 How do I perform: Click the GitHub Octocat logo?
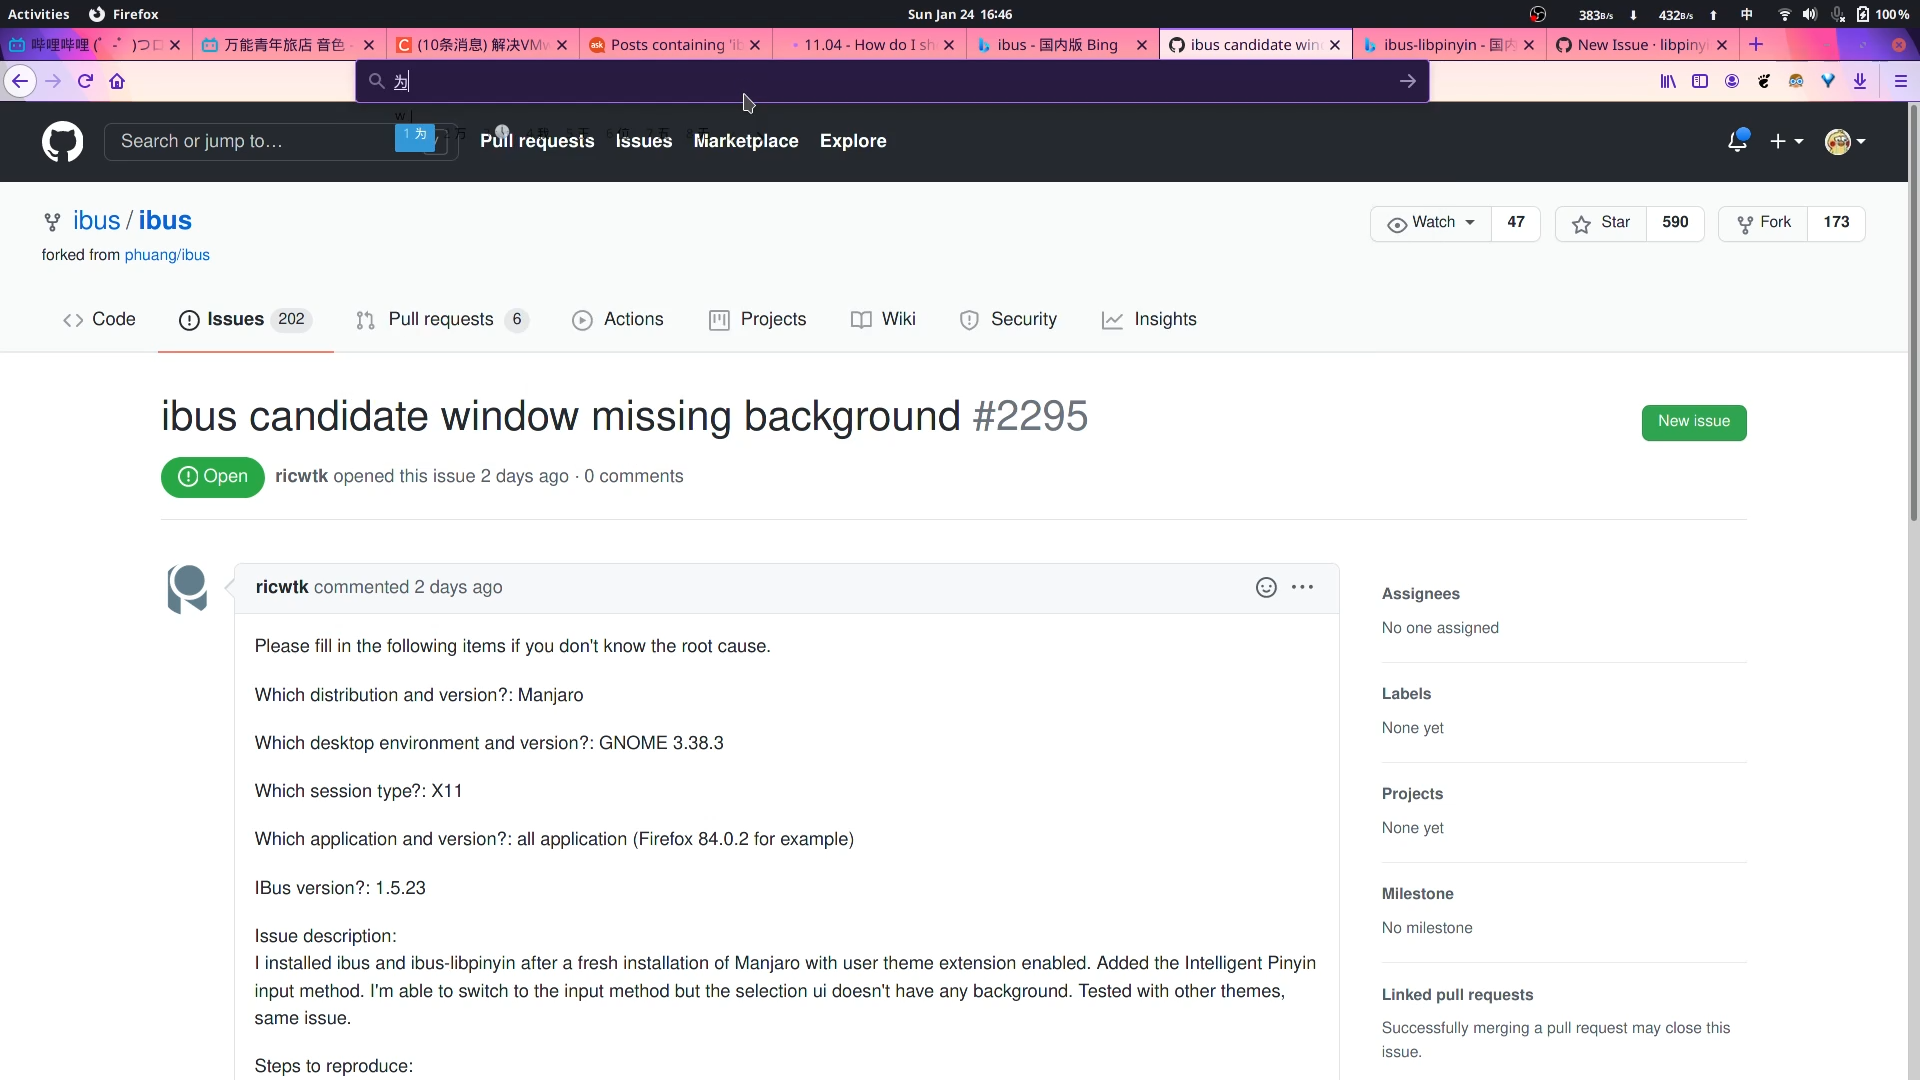click(x=62, y=141)
